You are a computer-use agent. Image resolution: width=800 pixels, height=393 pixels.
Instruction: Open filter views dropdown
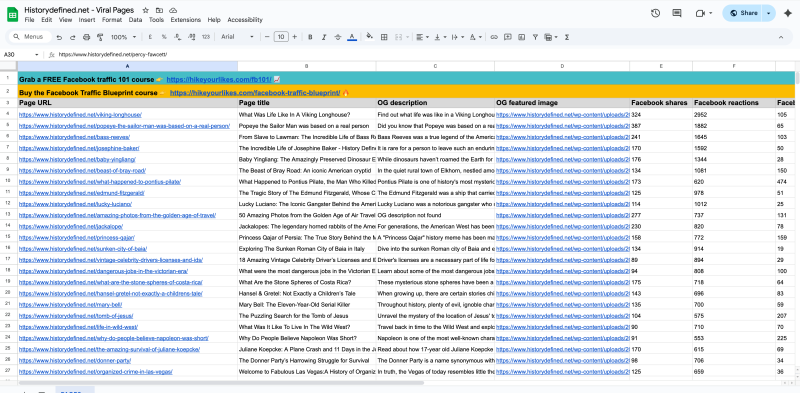551,37
